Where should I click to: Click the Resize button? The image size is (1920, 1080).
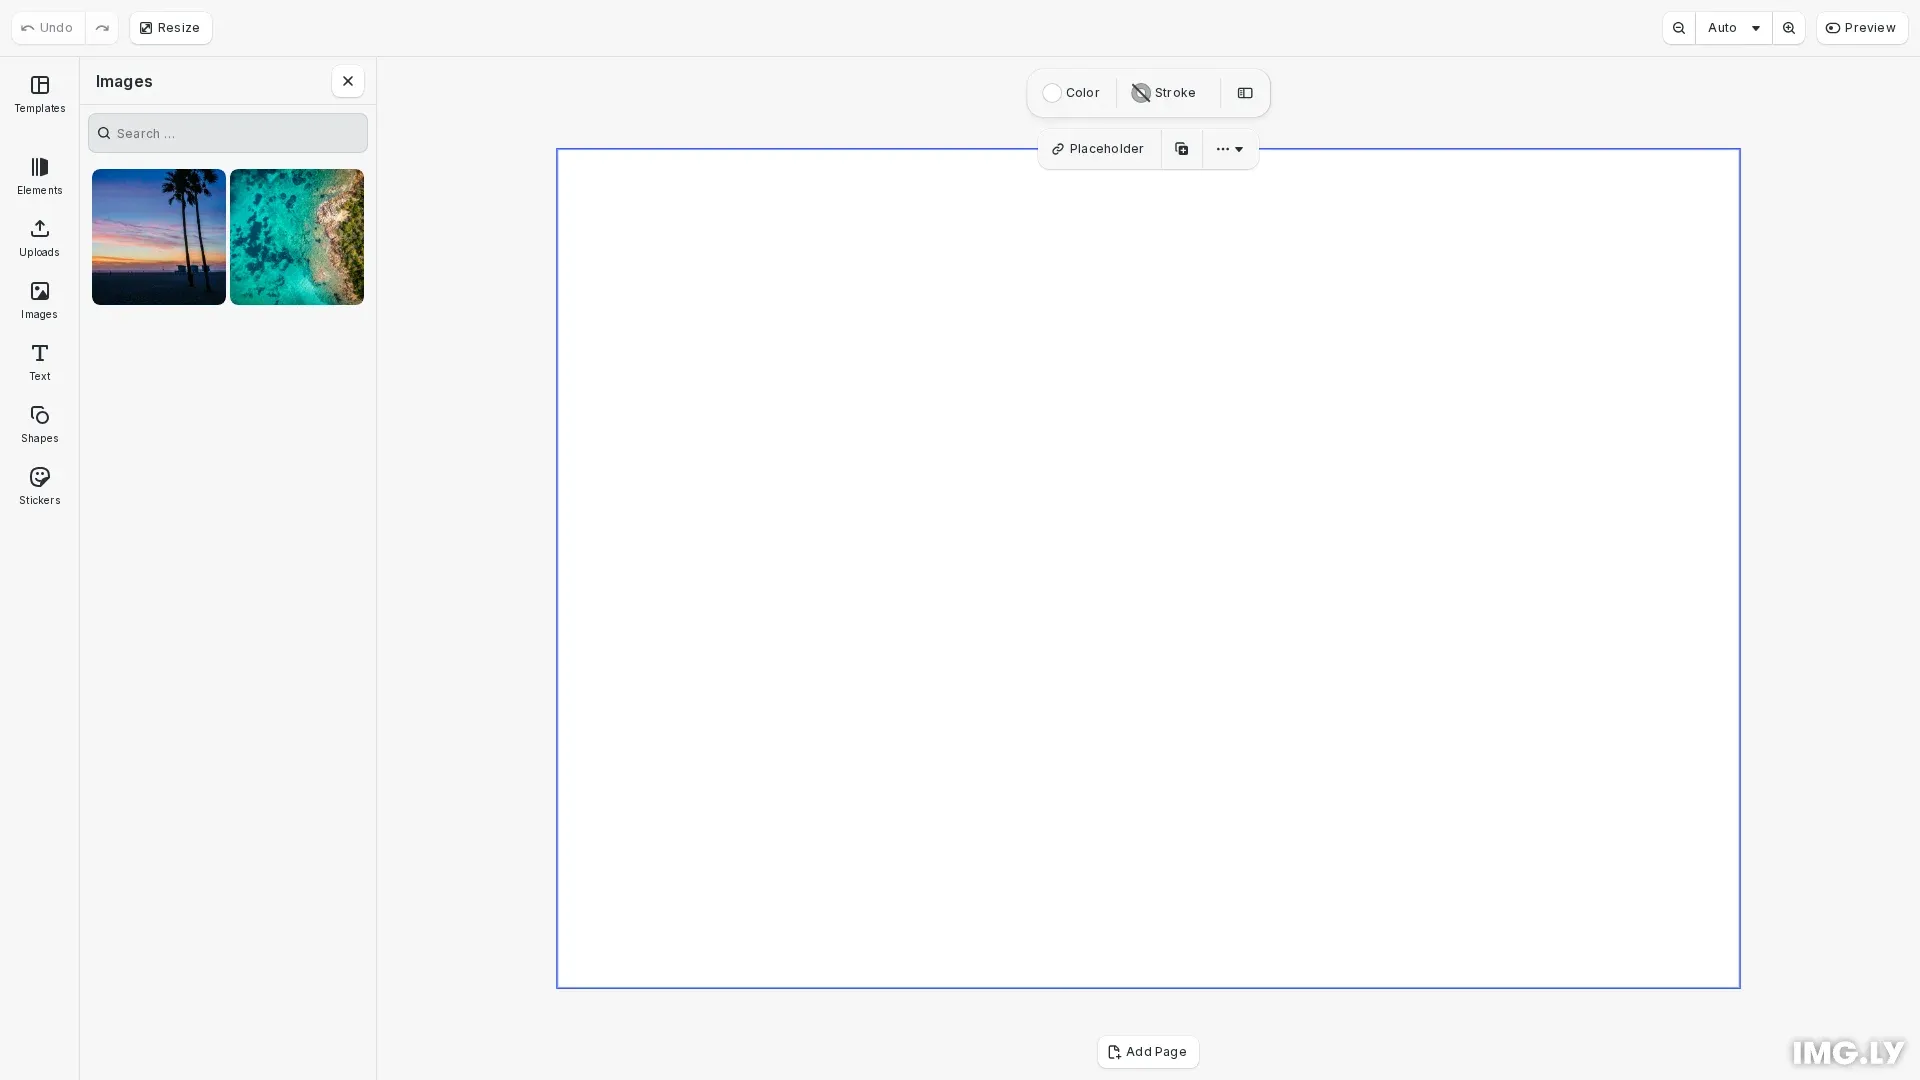pyautogui.click(x=170, y=28)
